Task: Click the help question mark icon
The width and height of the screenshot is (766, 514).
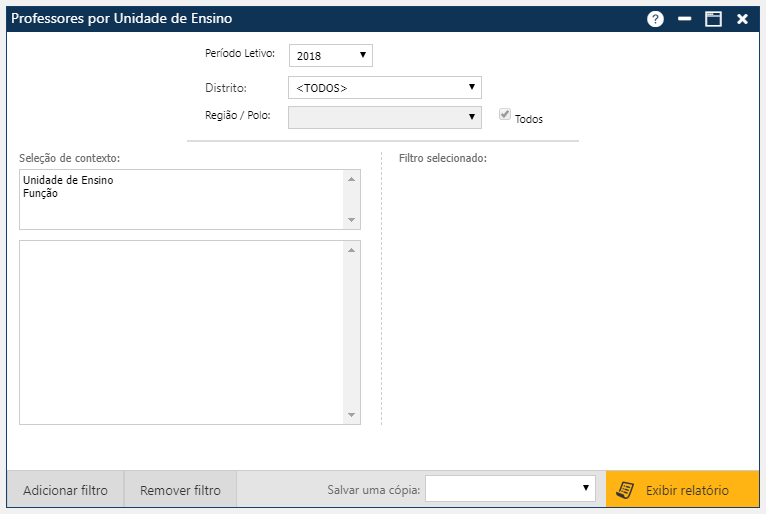Action: [x=655, y=19]
